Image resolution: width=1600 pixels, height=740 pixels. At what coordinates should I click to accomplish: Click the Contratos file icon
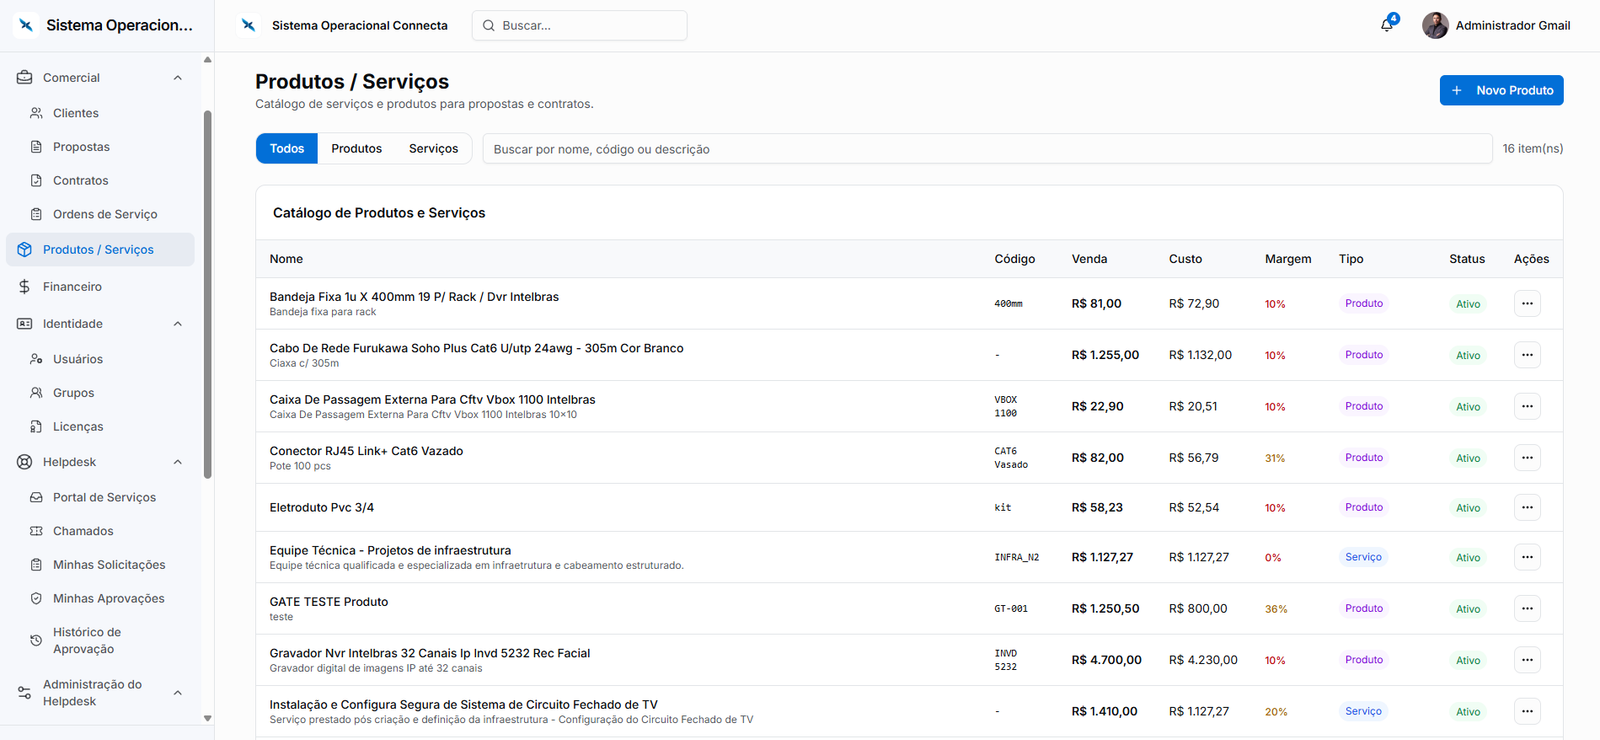tap(36, 181)
